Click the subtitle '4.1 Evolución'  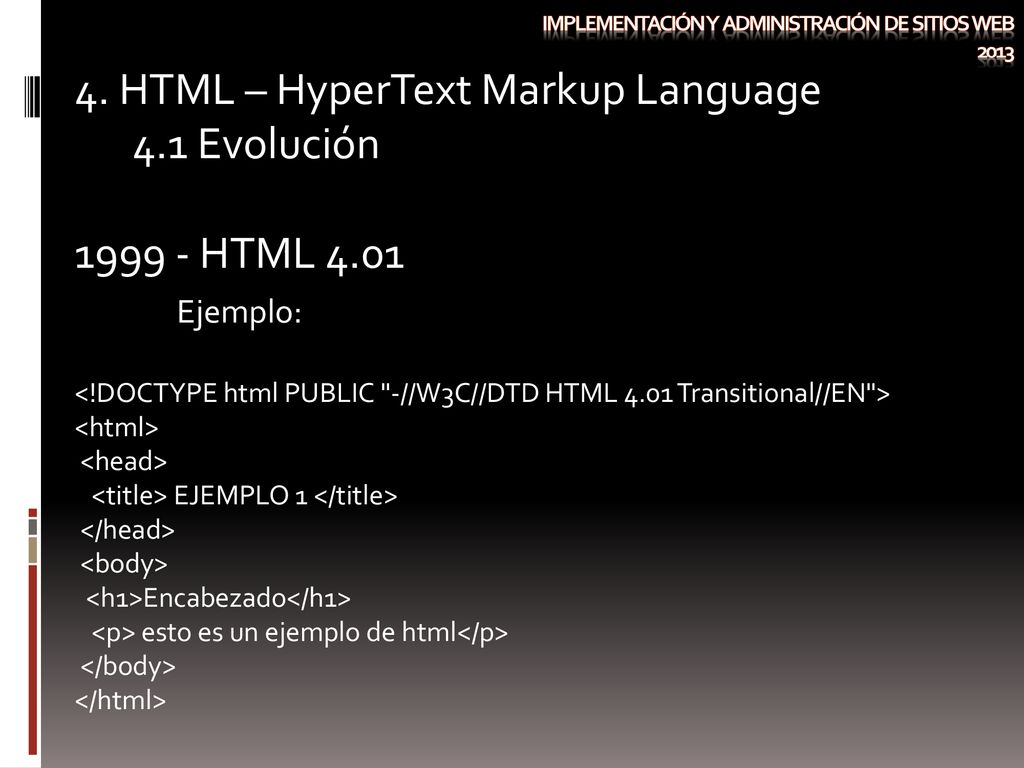pyautogui.click(x=256, y=144)
